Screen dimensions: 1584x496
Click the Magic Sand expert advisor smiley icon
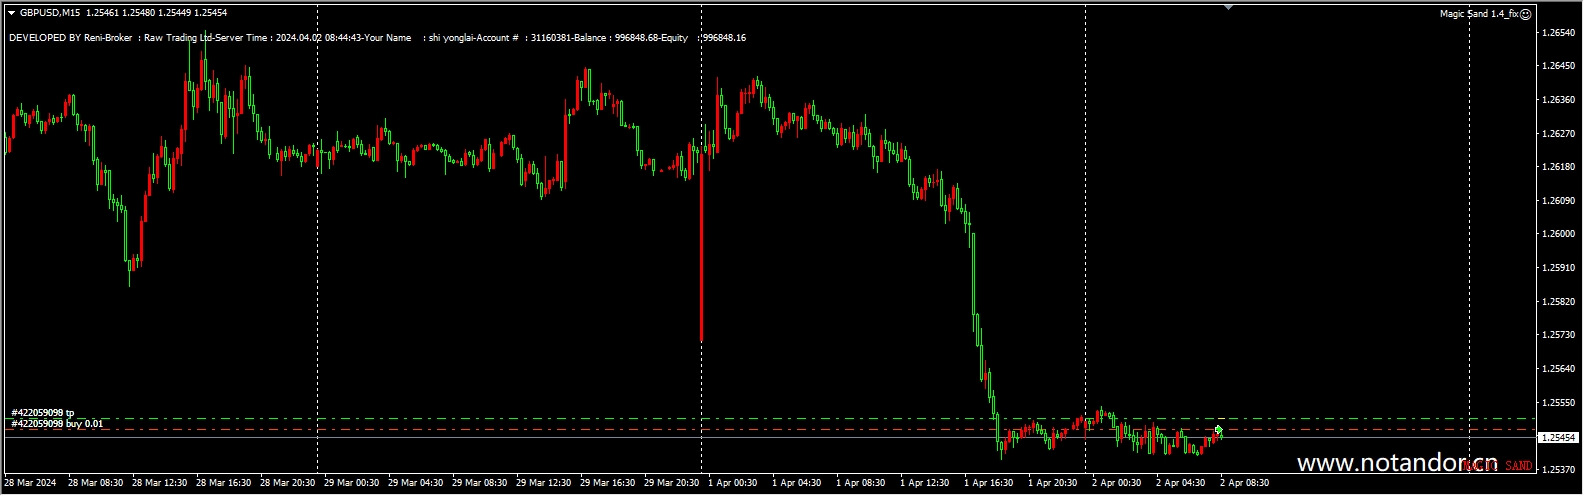(1525, 14)
